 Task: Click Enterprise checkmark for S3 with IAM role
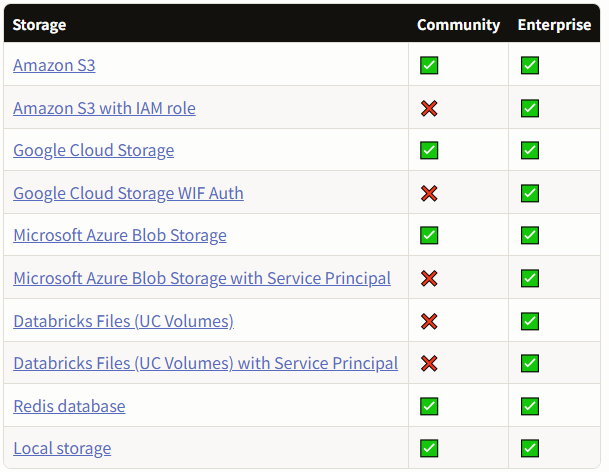click(530, 108)
